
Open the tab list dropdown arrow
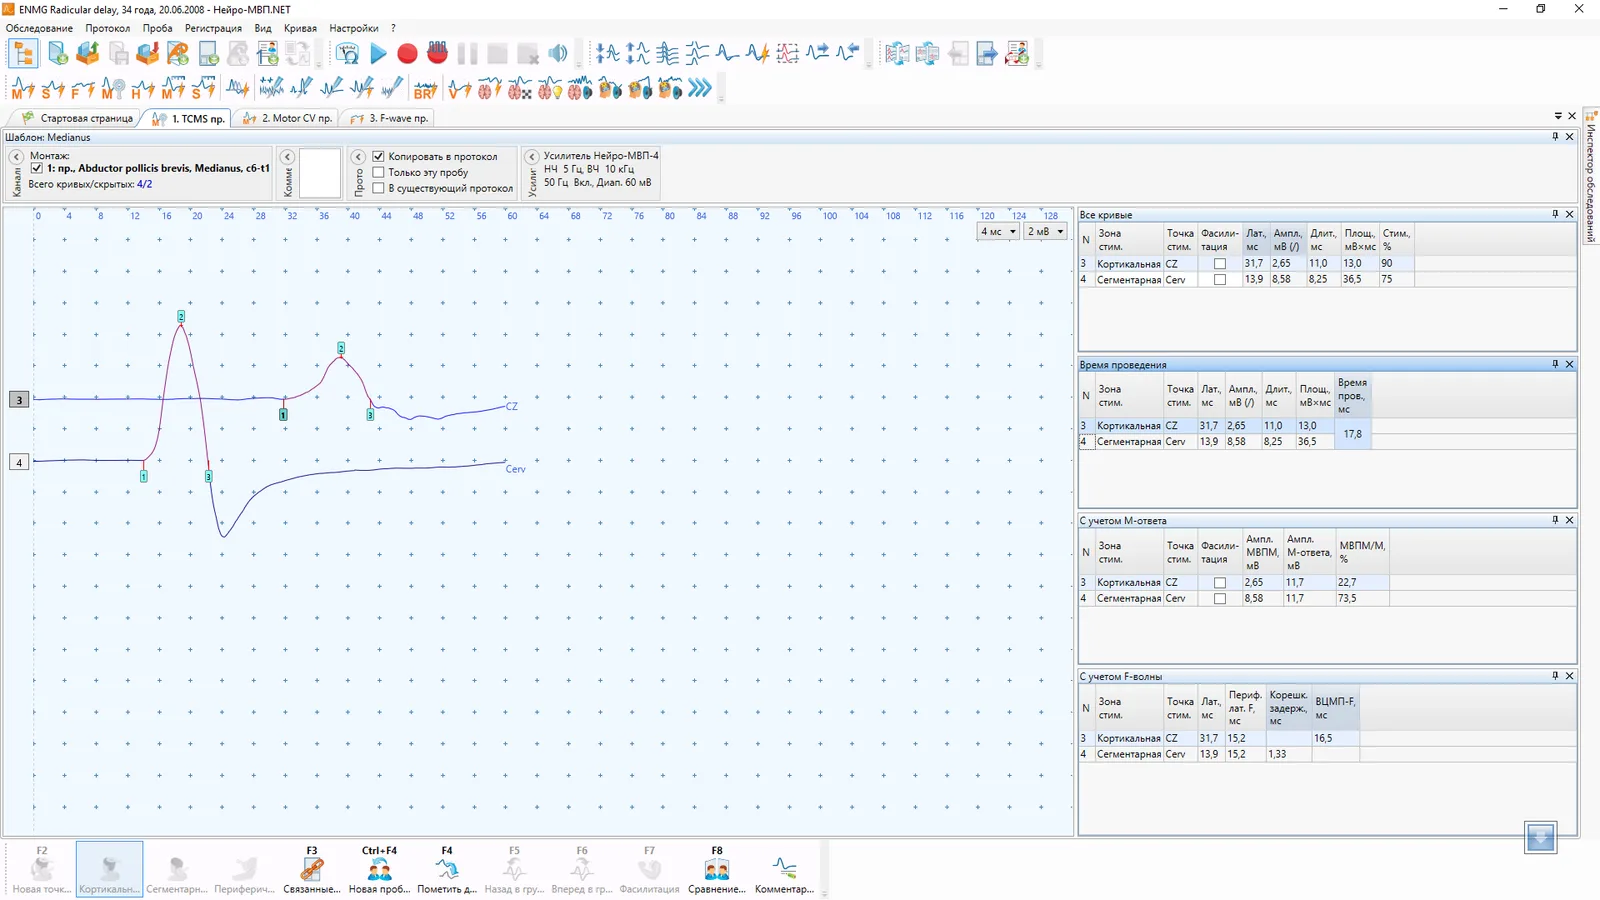1558,116
